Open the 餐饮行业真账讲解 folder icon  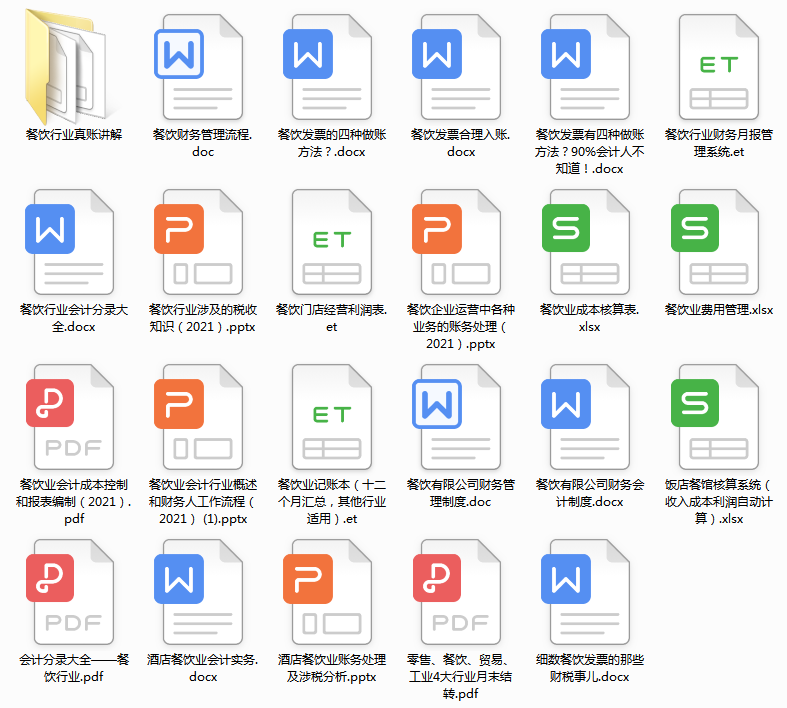(x=65, y=67)
